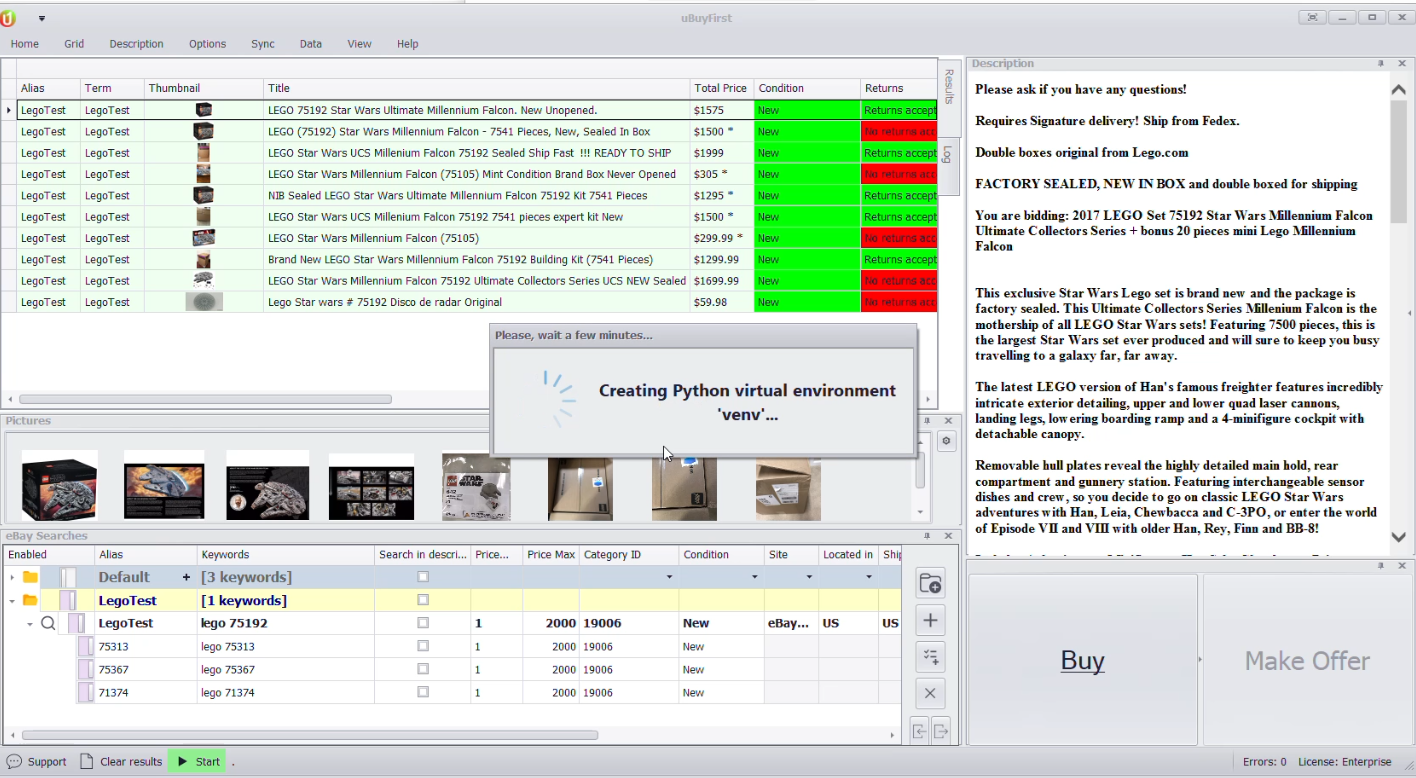Toggle Search in description for lego 75313
1416x778 pixels.
point(423,646)
